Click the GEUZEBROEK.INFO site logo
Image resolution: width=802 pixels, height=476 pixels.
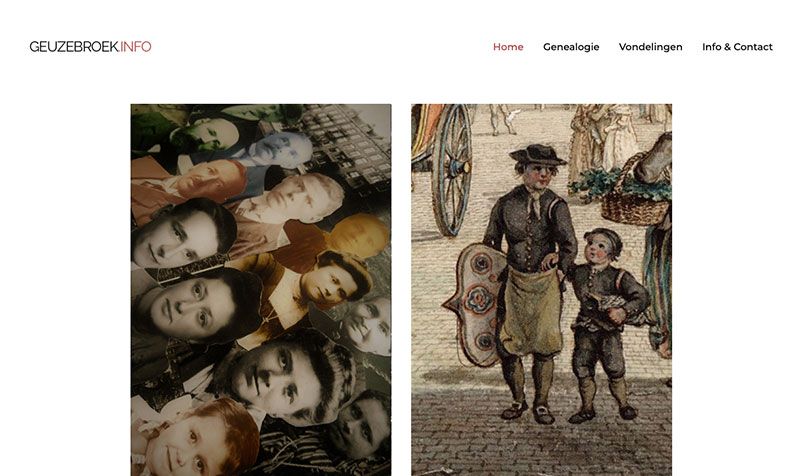[90, 47]
